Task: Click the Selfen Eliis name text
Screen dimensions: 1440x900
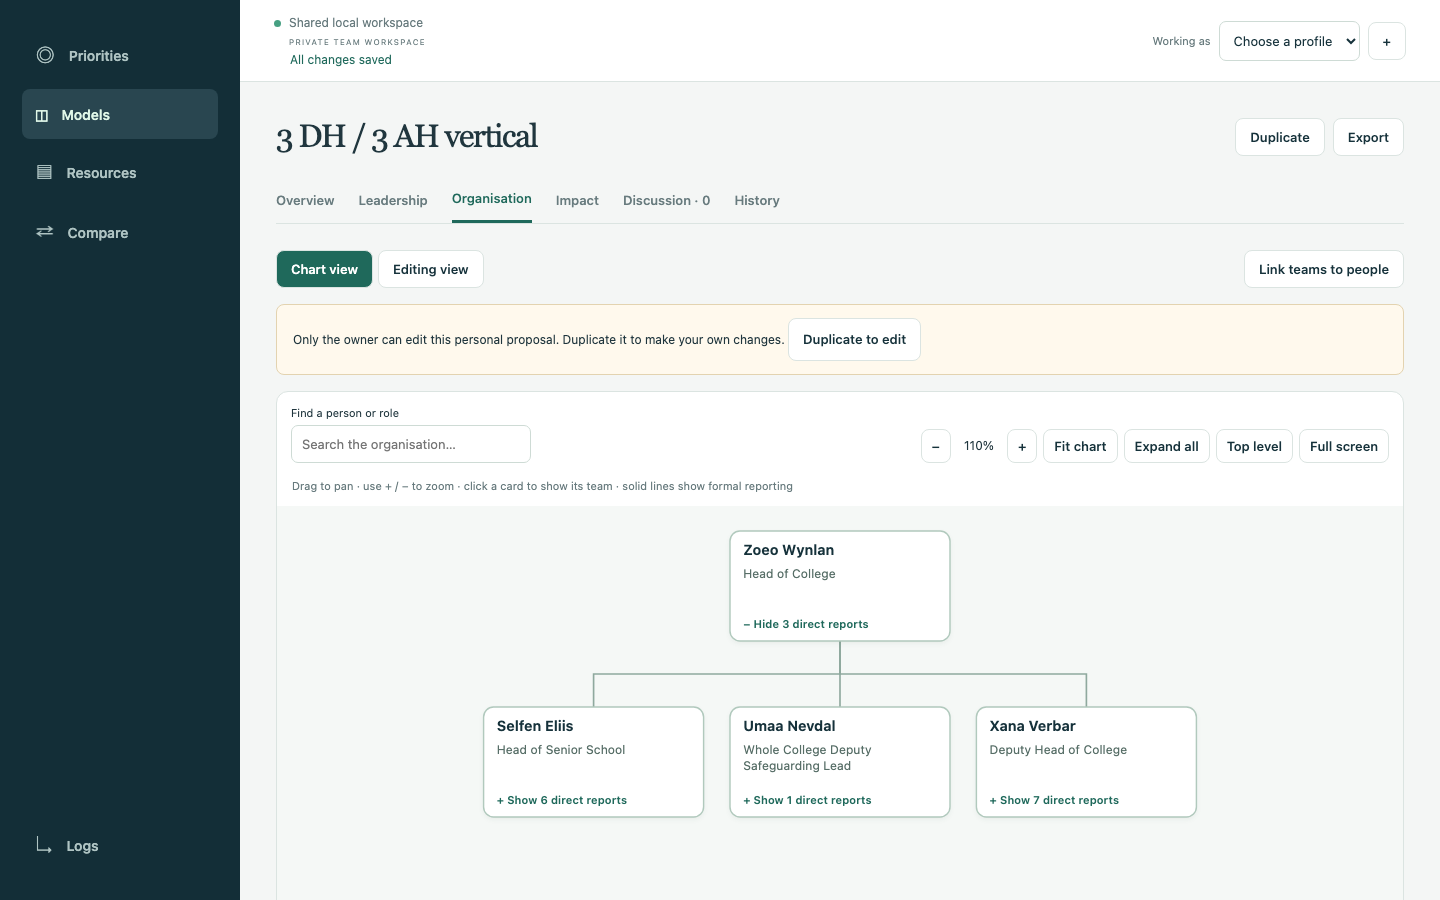Action: [x=535, y=726]
